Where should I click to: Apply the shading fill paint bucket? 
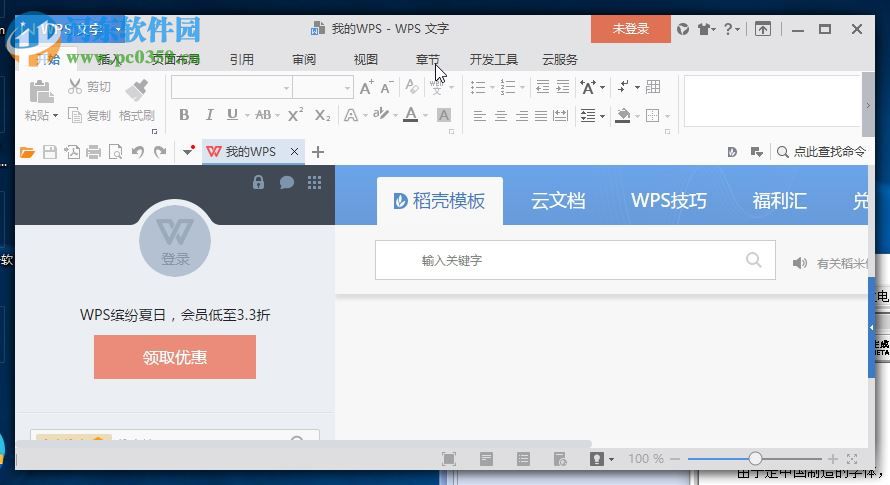623,115
